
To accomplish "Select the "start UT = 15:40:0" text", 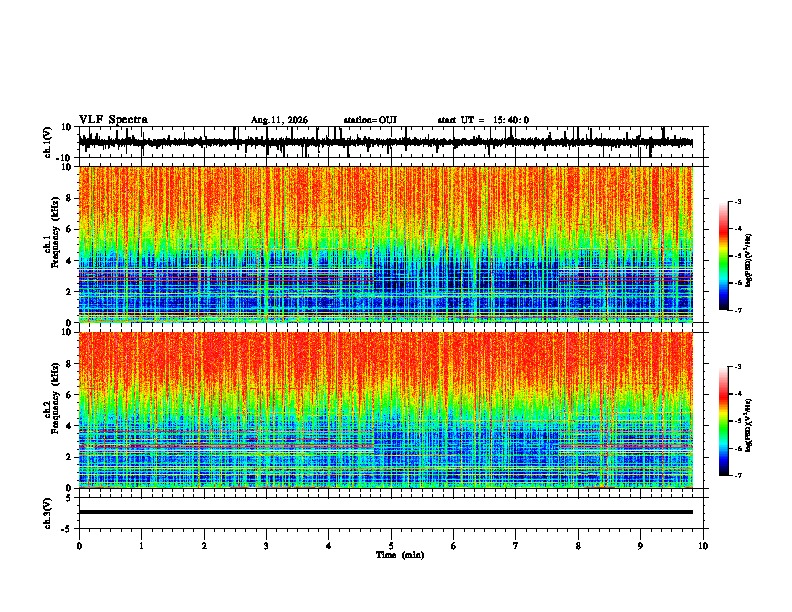I will (483, 120).
